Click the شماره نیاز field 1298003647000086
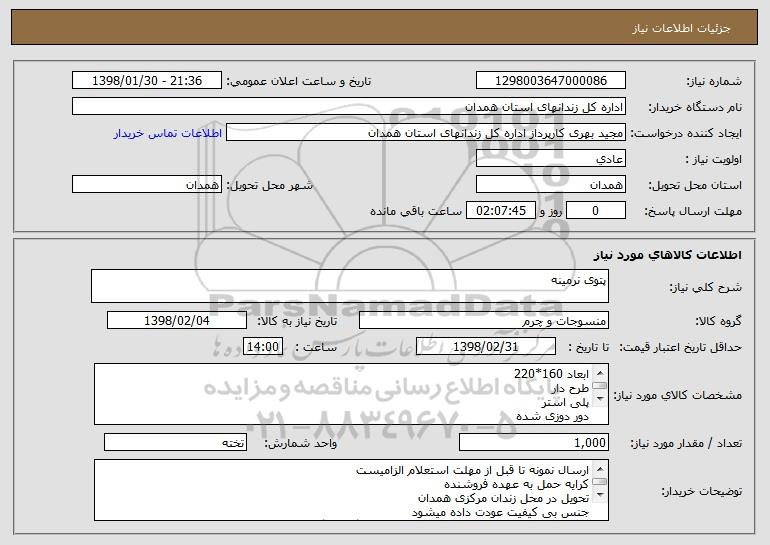 click(550, 80)
